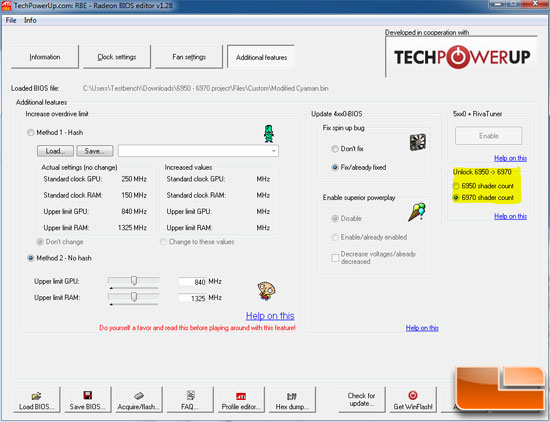Open the Info menu
The image size is (550, 422).
(30, 20)
